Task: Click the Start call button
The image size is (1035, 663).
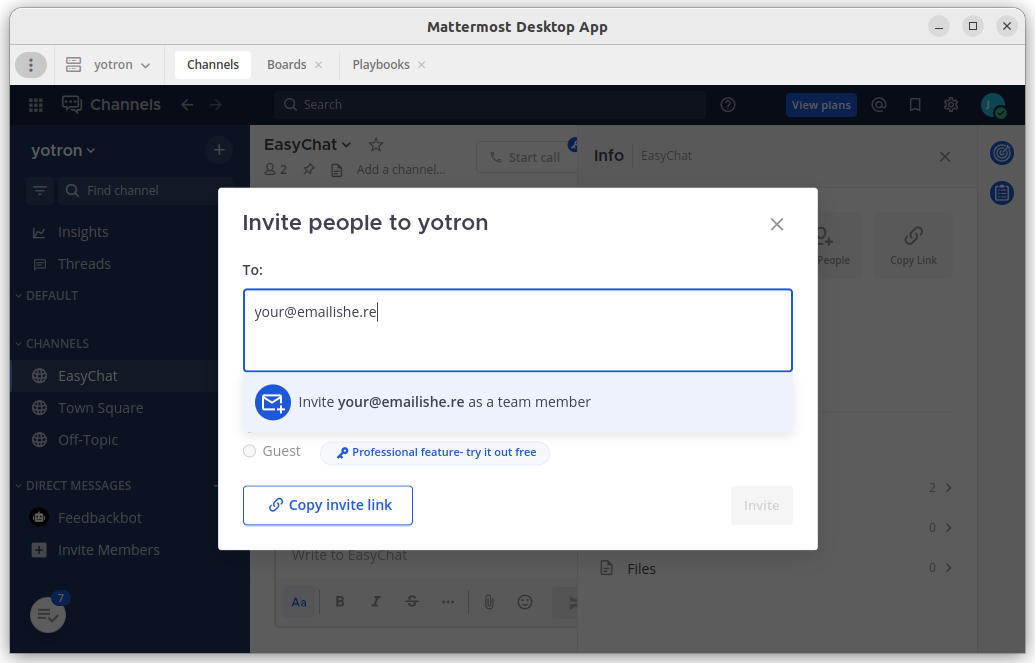Action: 525,157
